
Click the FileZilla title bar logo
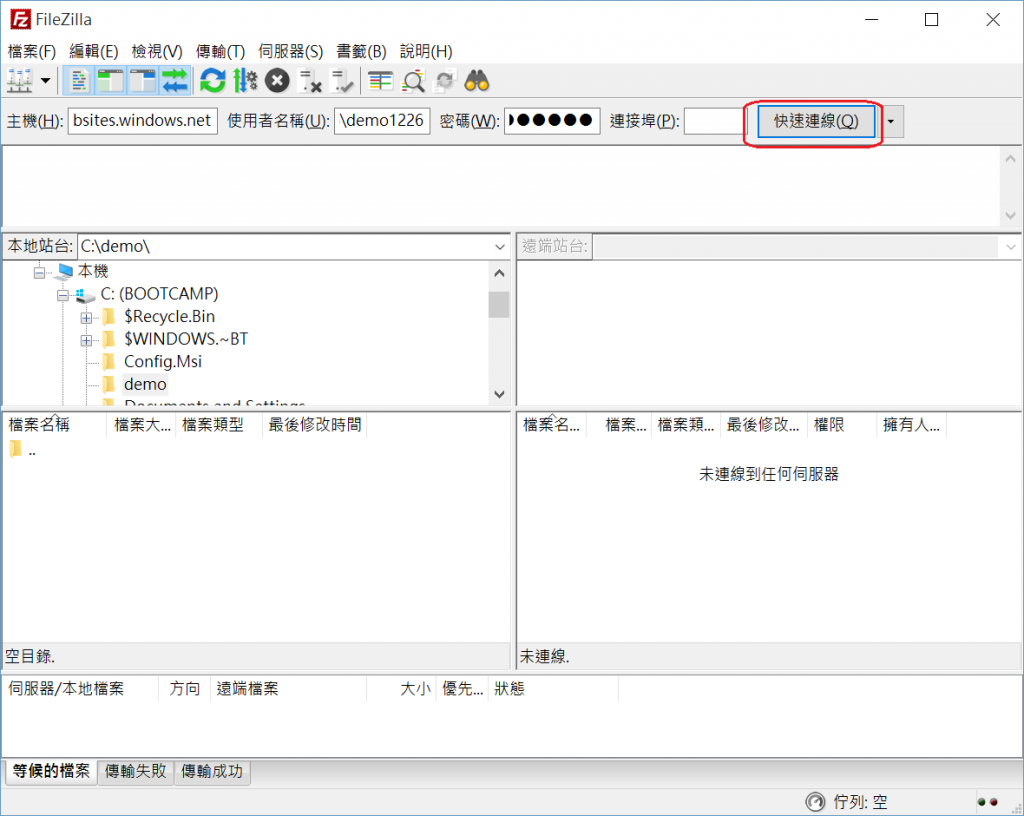pos(20,20)
